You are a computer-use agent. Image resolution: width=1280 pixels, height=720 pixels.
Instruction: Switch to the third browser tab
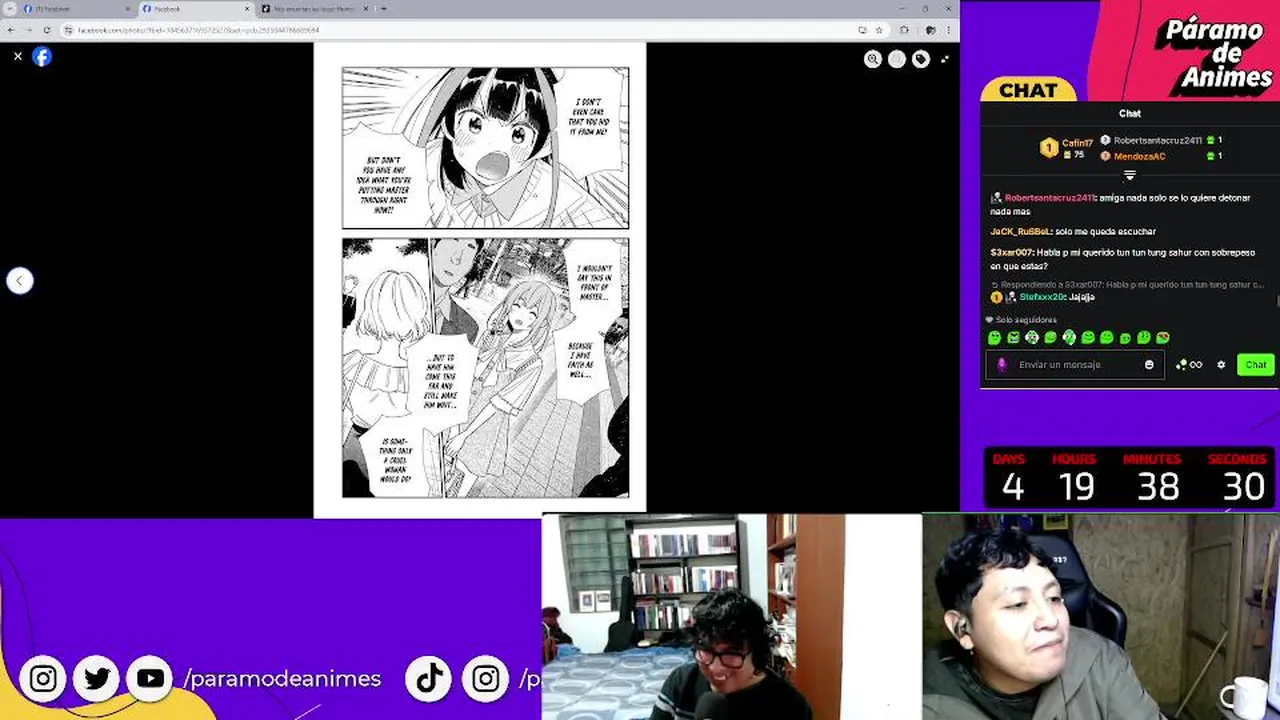[315, 8]
